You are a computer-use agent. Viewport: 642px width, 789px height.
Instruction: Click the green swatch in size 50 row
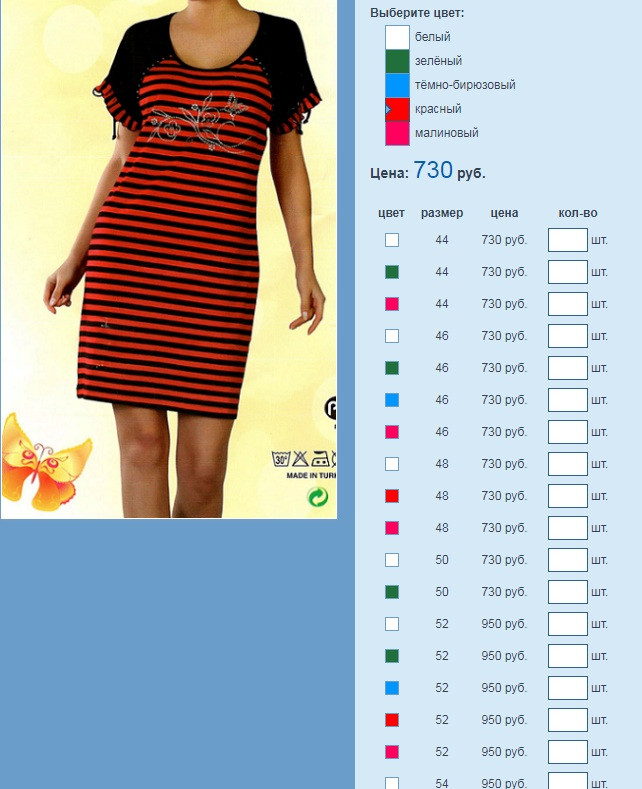pos(392,592)
